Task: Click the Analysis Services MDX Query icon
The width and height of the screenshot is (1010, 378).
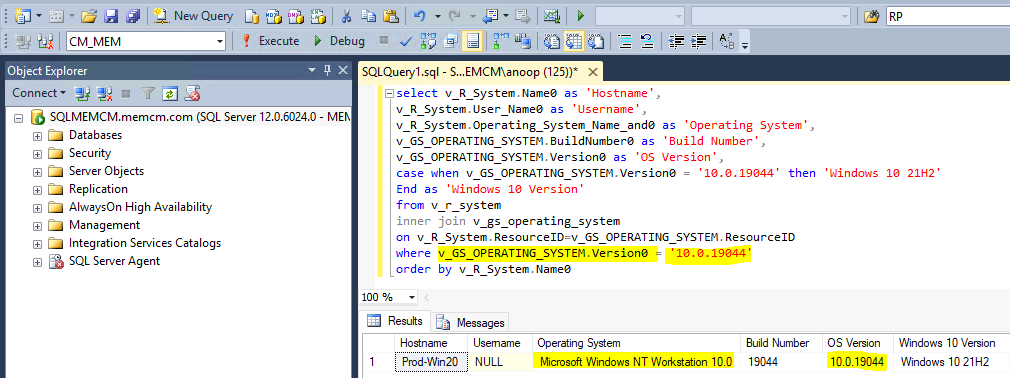Action: [x=274, y=16]
